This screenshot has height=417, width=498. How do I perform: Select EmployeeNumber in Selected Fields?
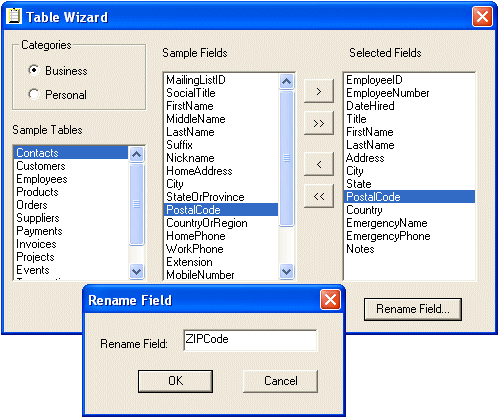point(410,93)
